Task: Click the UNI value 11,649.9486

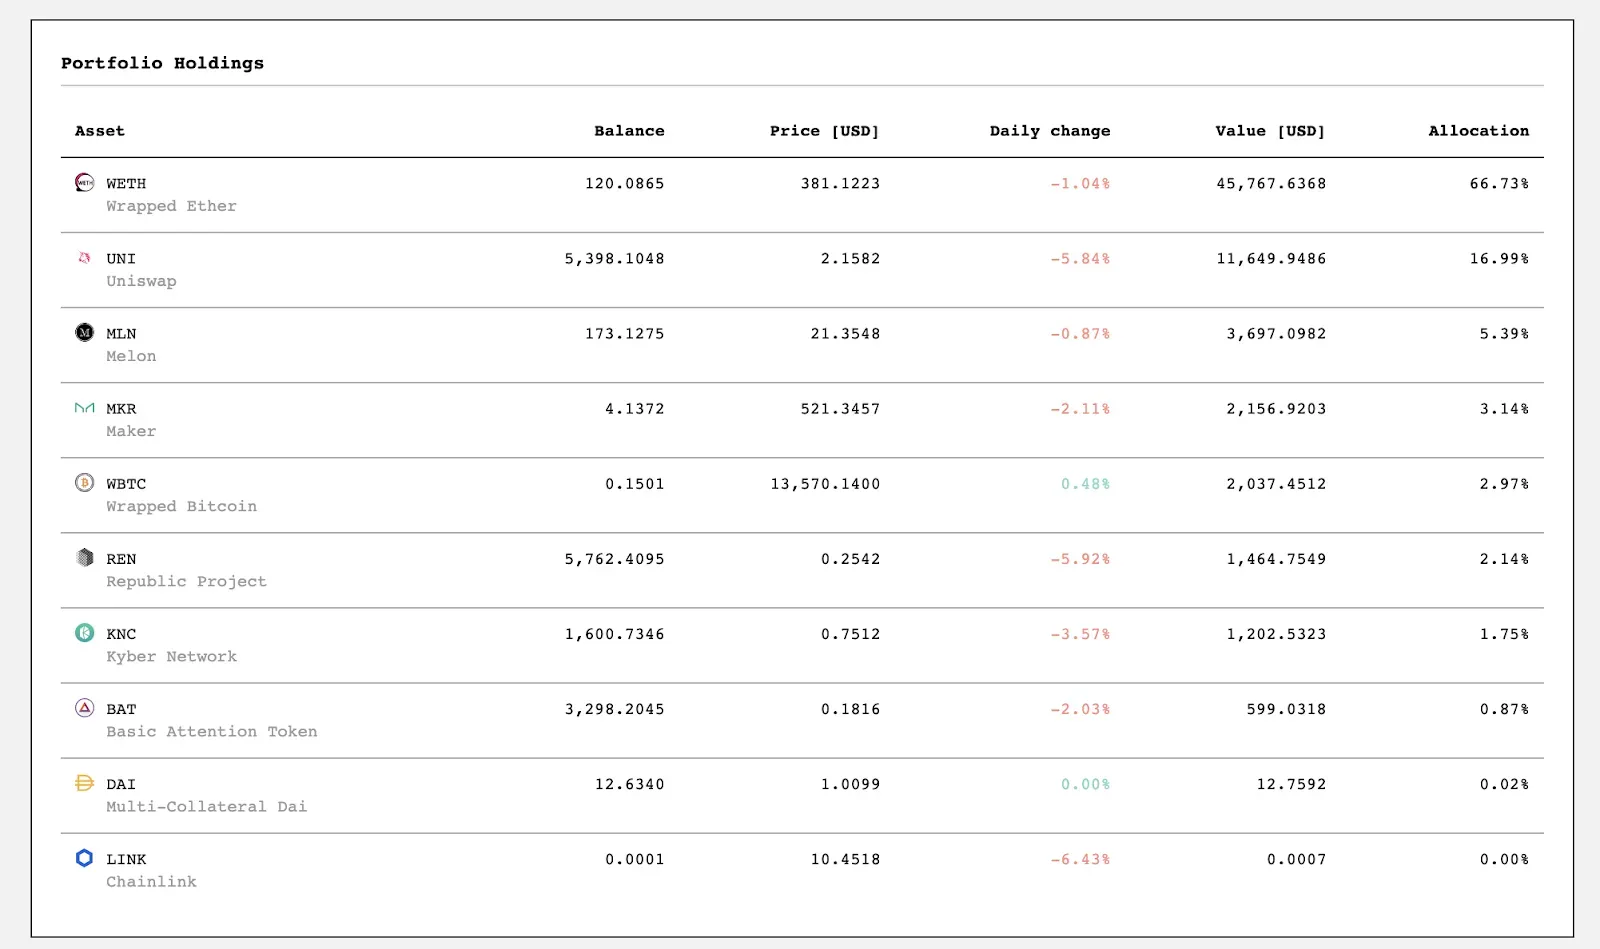Action: pos(1271,259)
